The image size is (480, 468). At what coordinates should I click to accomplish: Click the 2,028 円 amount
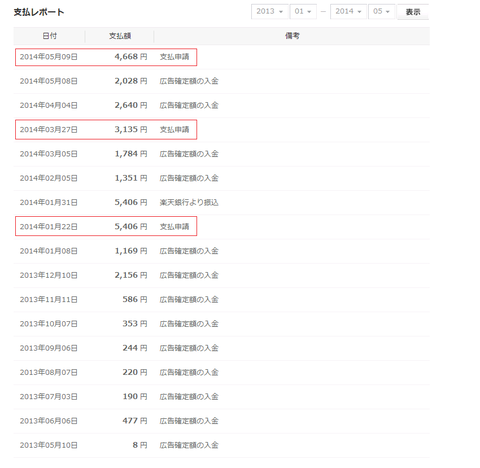click(x=131, y=81)
